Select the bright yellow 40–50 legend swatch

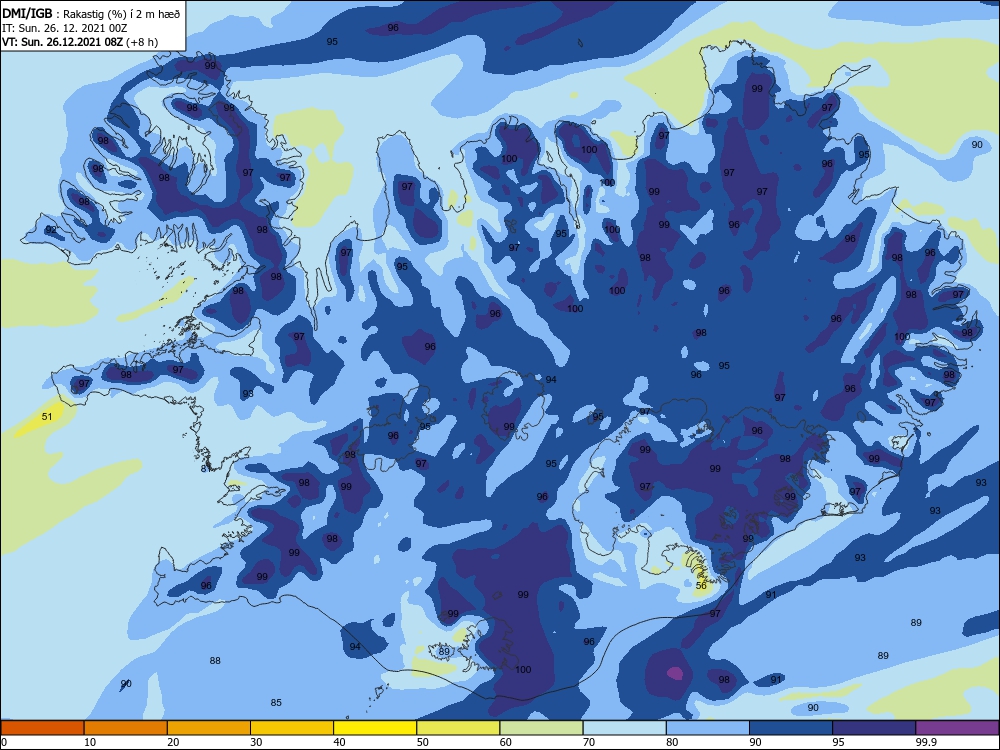tap(375, 728)
